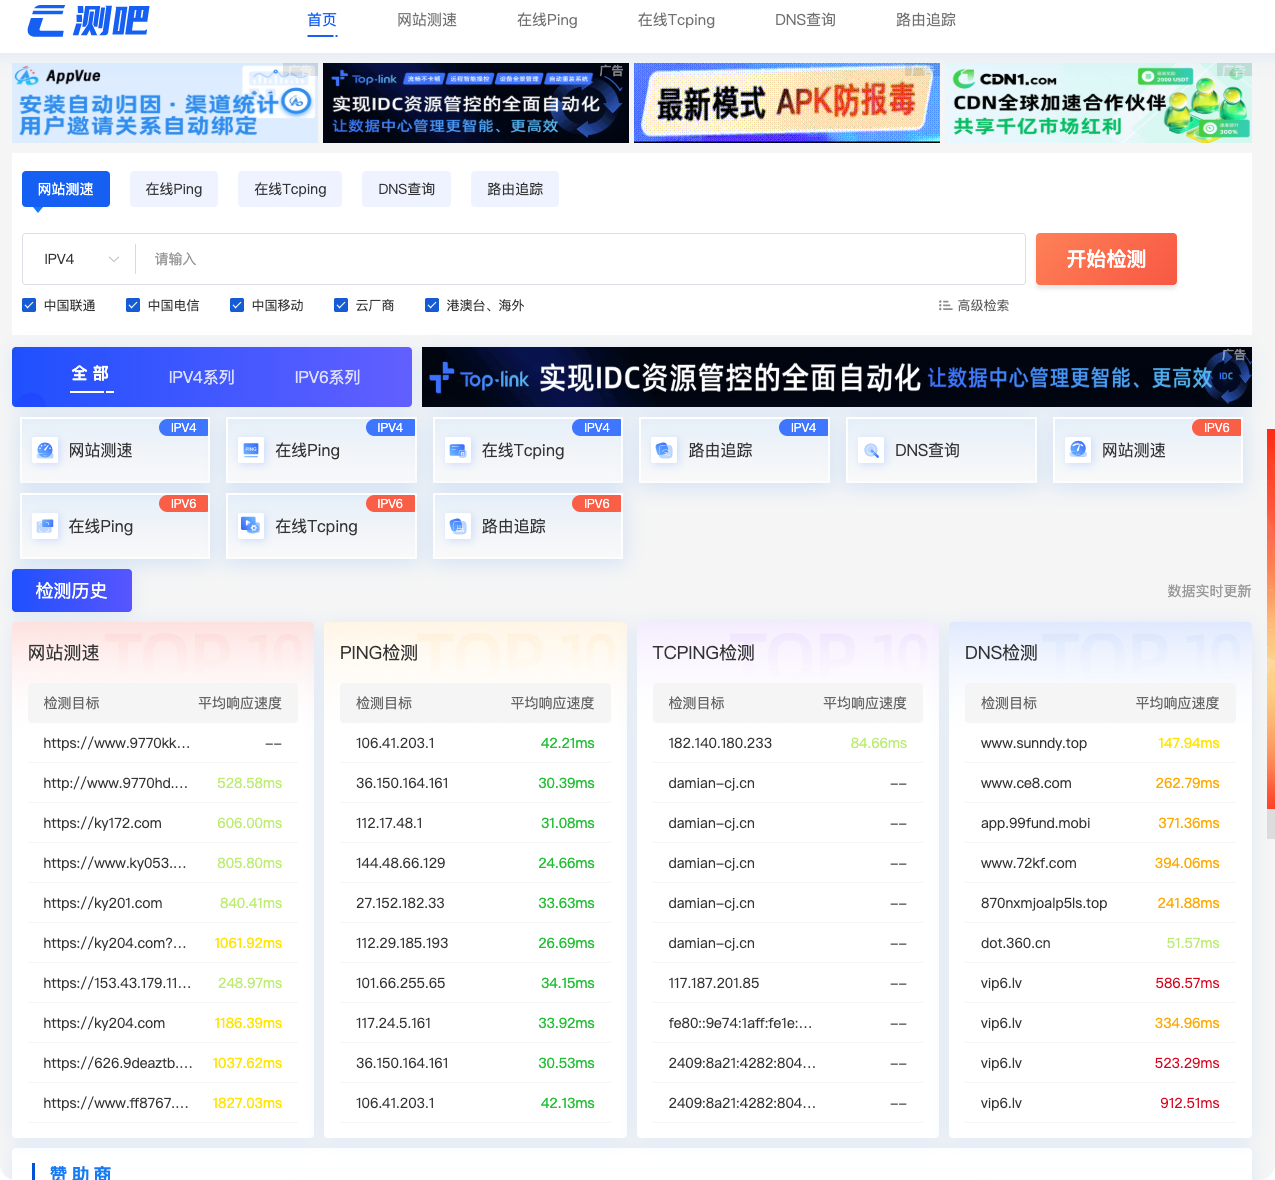Click the 912.51ms DNS response value

coord(1190,1103)
